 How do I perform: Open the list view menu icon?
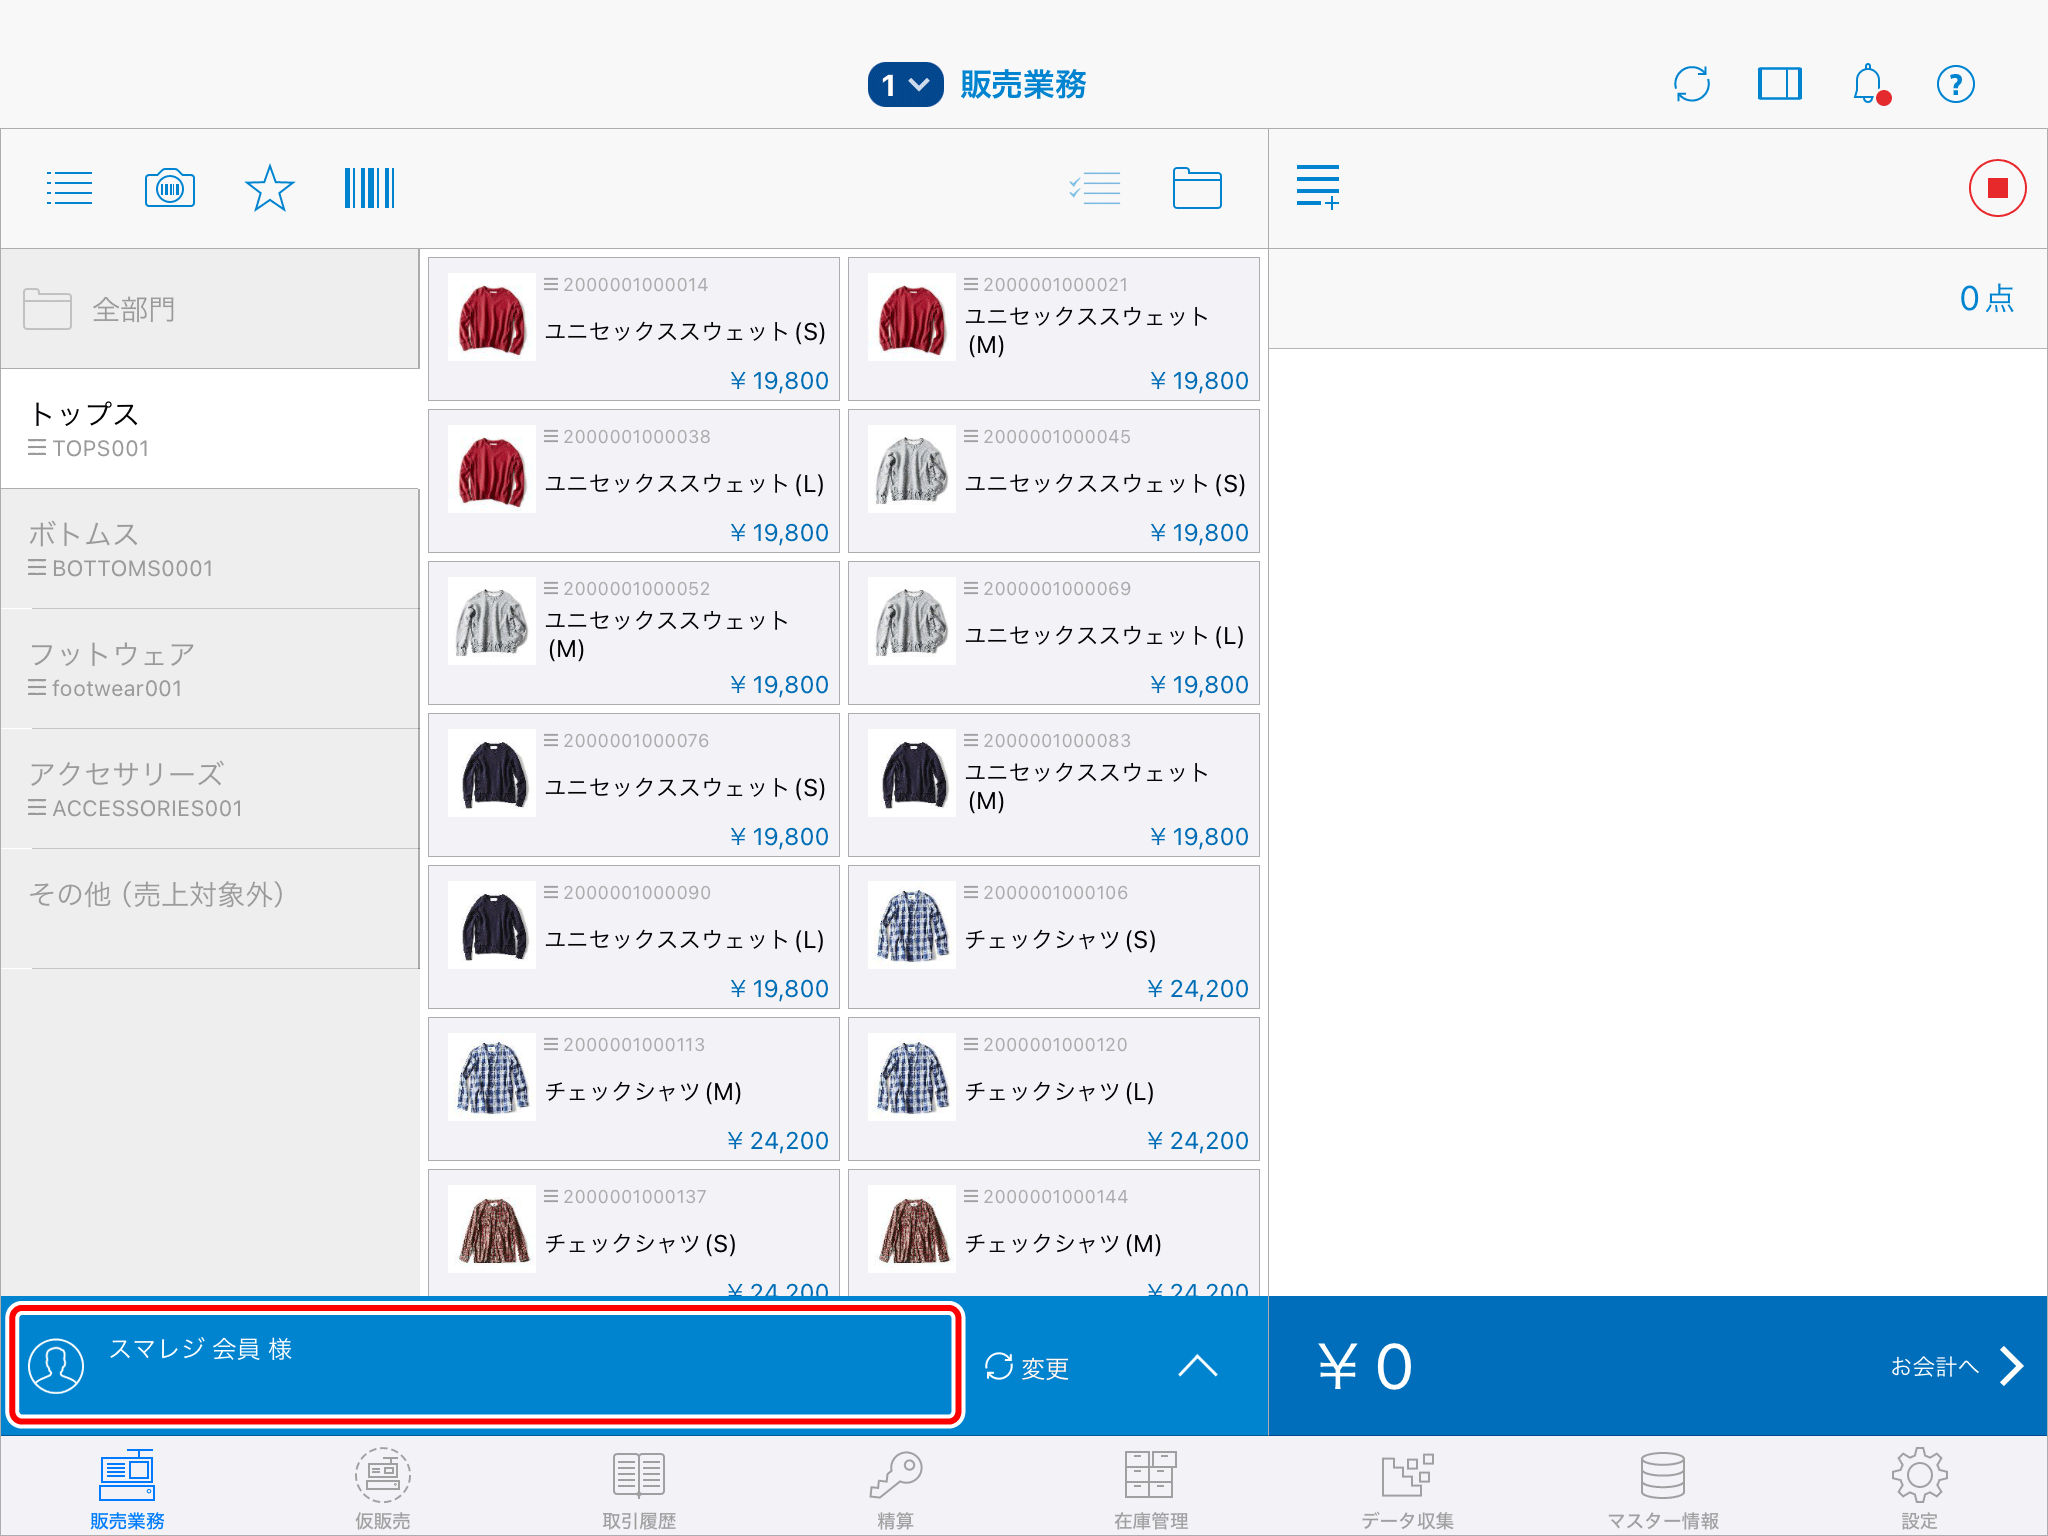coord(69,188)
